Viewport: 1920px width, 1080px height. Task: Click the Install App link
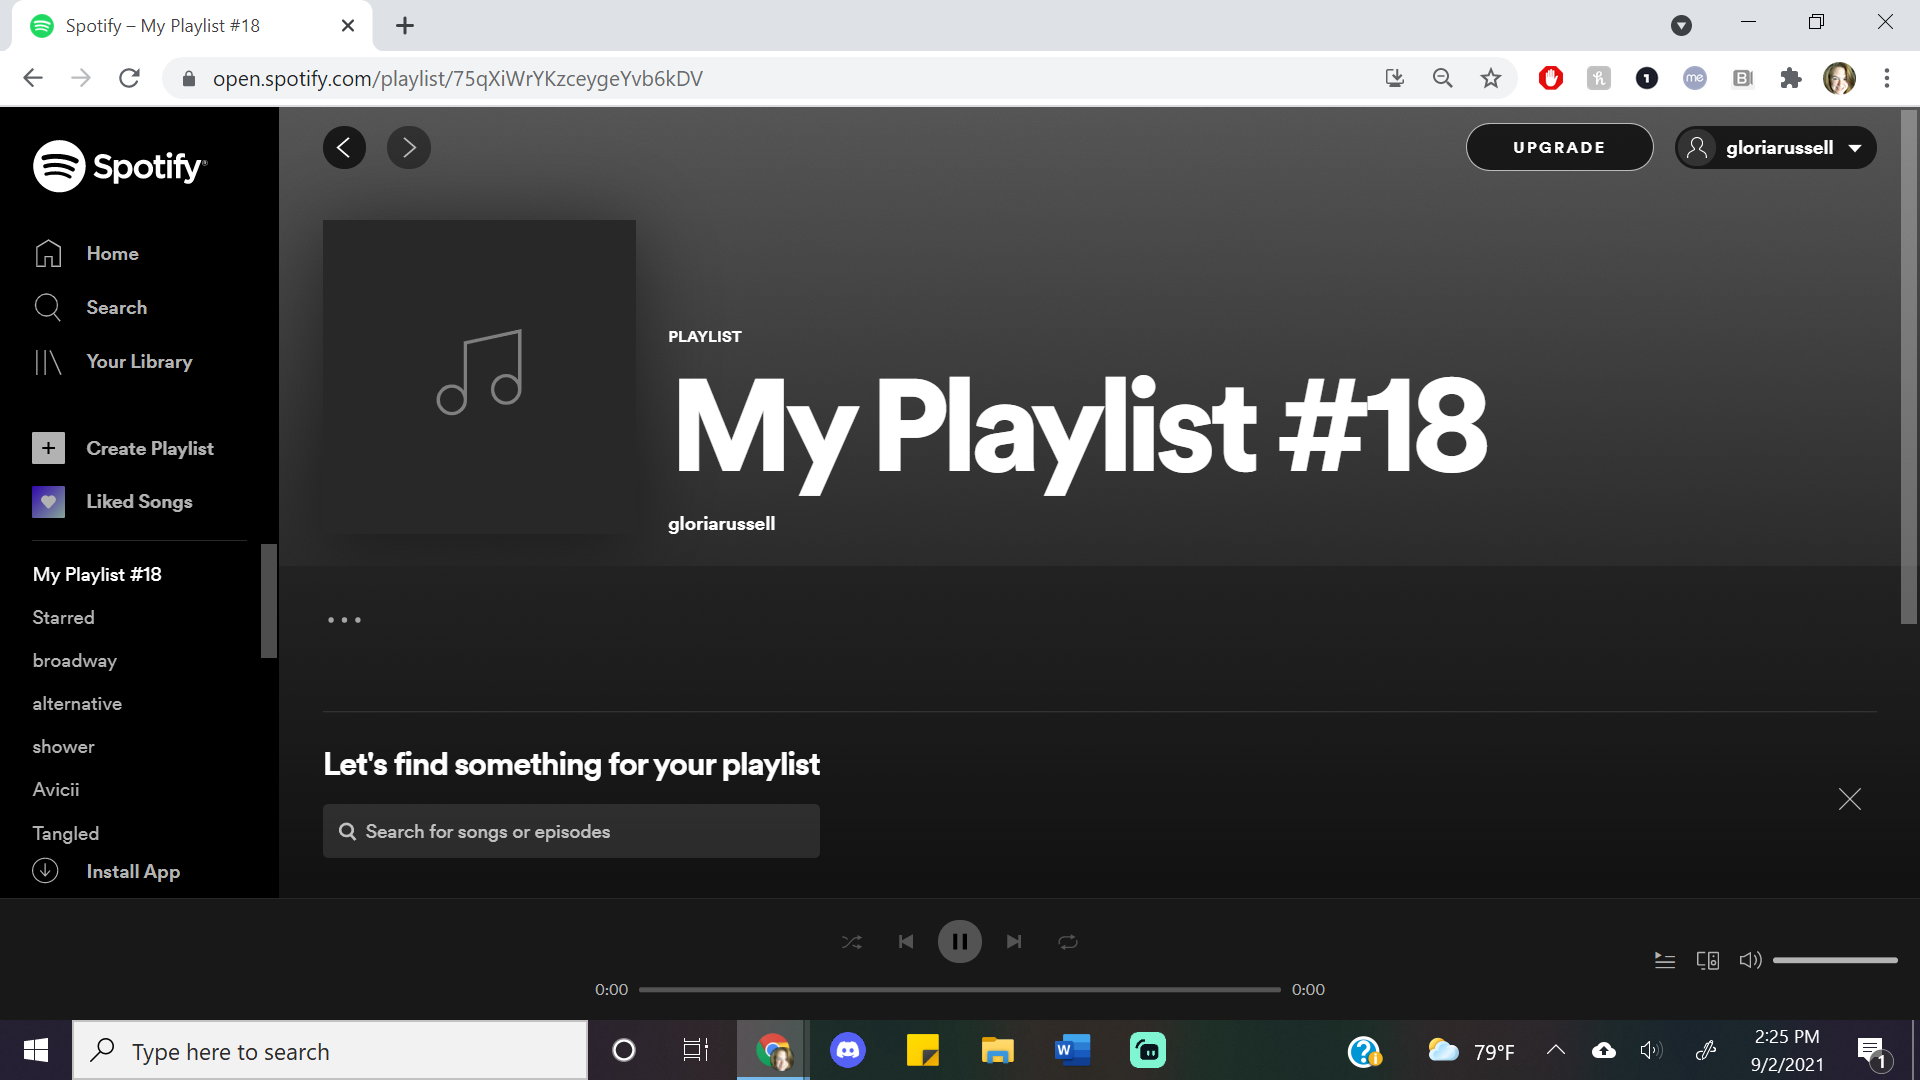[132, 872]
